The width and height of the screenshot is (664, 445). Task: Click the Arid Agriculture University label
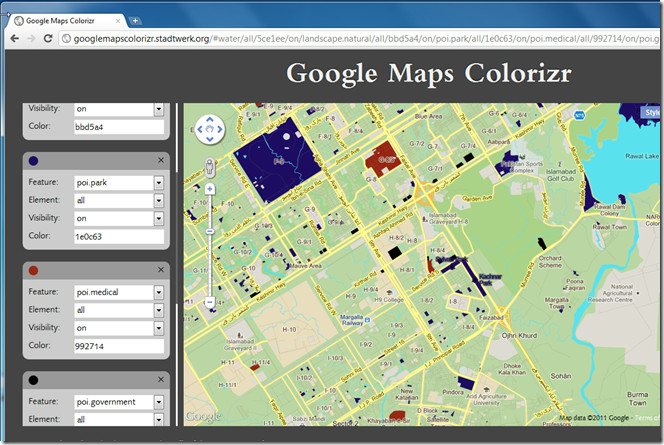(486, 399)
